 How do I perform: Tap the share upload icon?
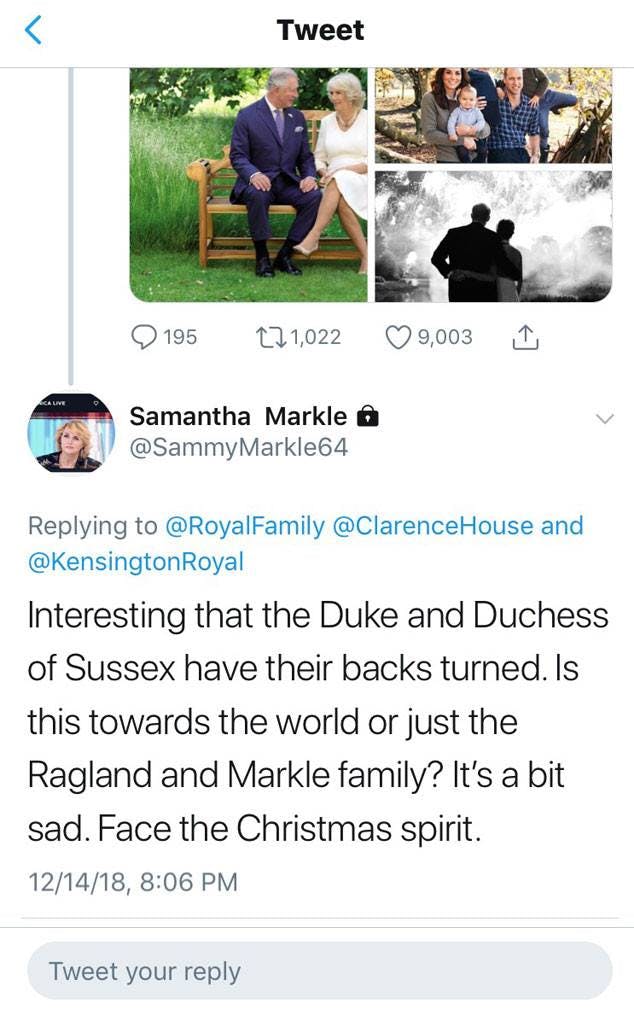point(525,338)
